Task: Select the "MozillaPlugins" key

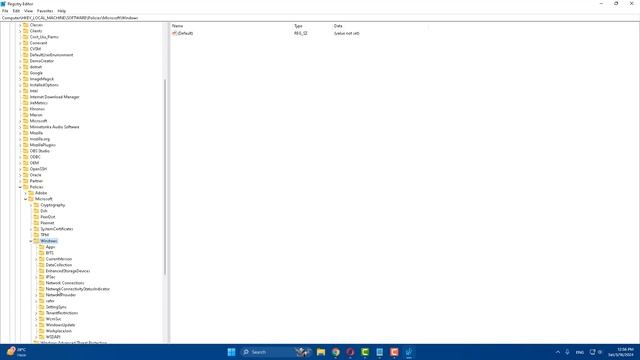Action: [42, 145]
